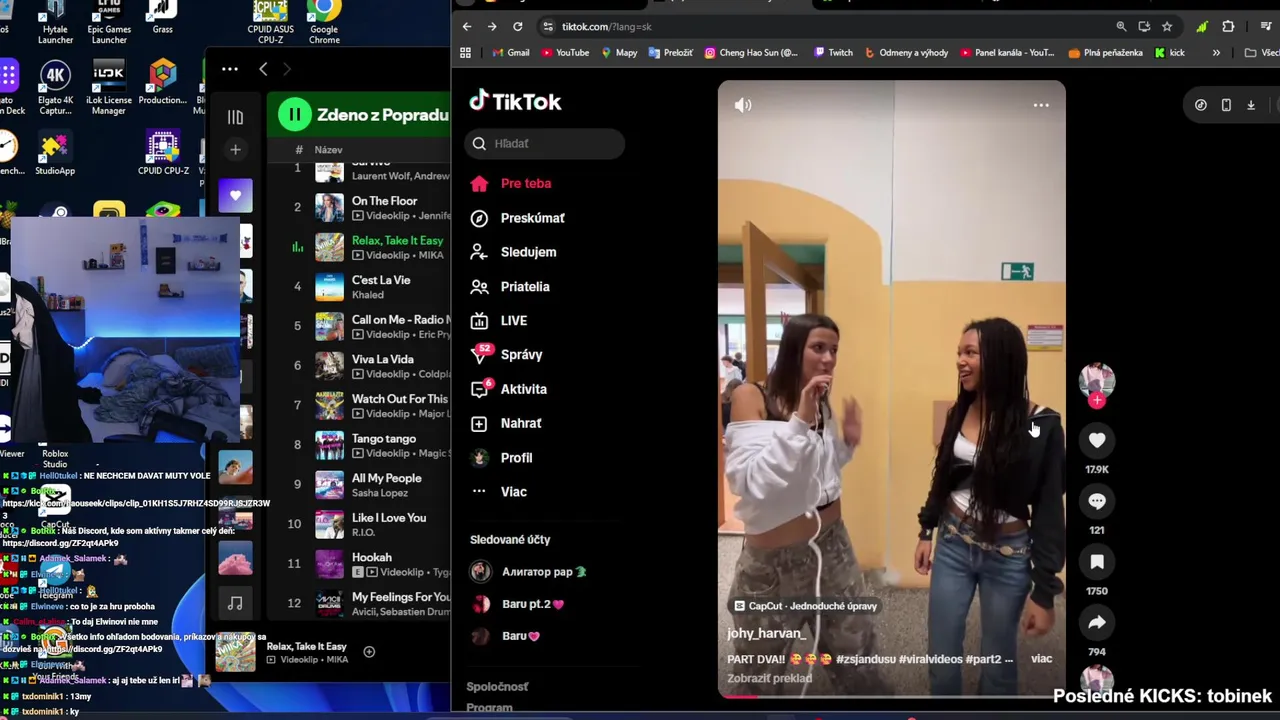Open Pre teba feed
This screenshot has height=720, width=1280.
pos(511,183)
